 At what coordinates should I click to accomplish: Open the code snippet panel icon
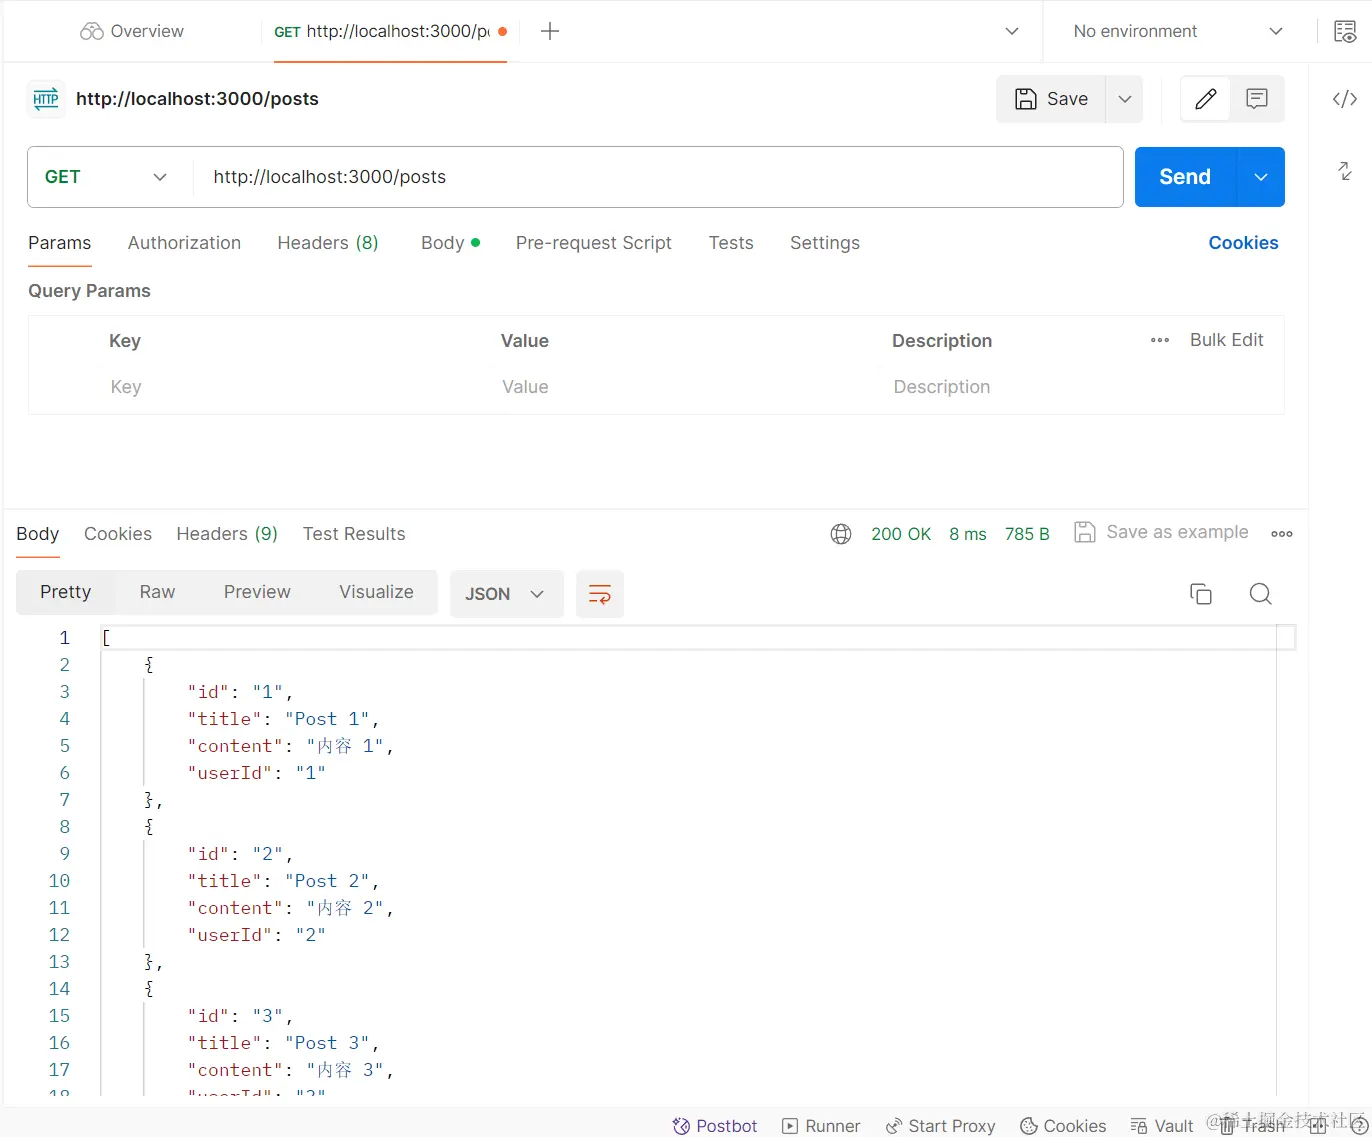(1345, 99)
